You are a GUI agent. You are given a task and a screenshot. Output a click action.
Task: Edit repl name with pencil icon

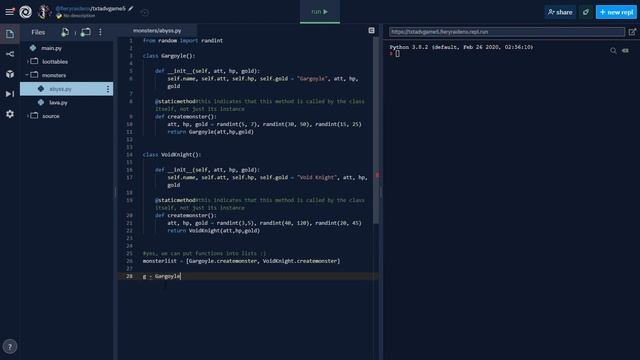coord(131,9)
